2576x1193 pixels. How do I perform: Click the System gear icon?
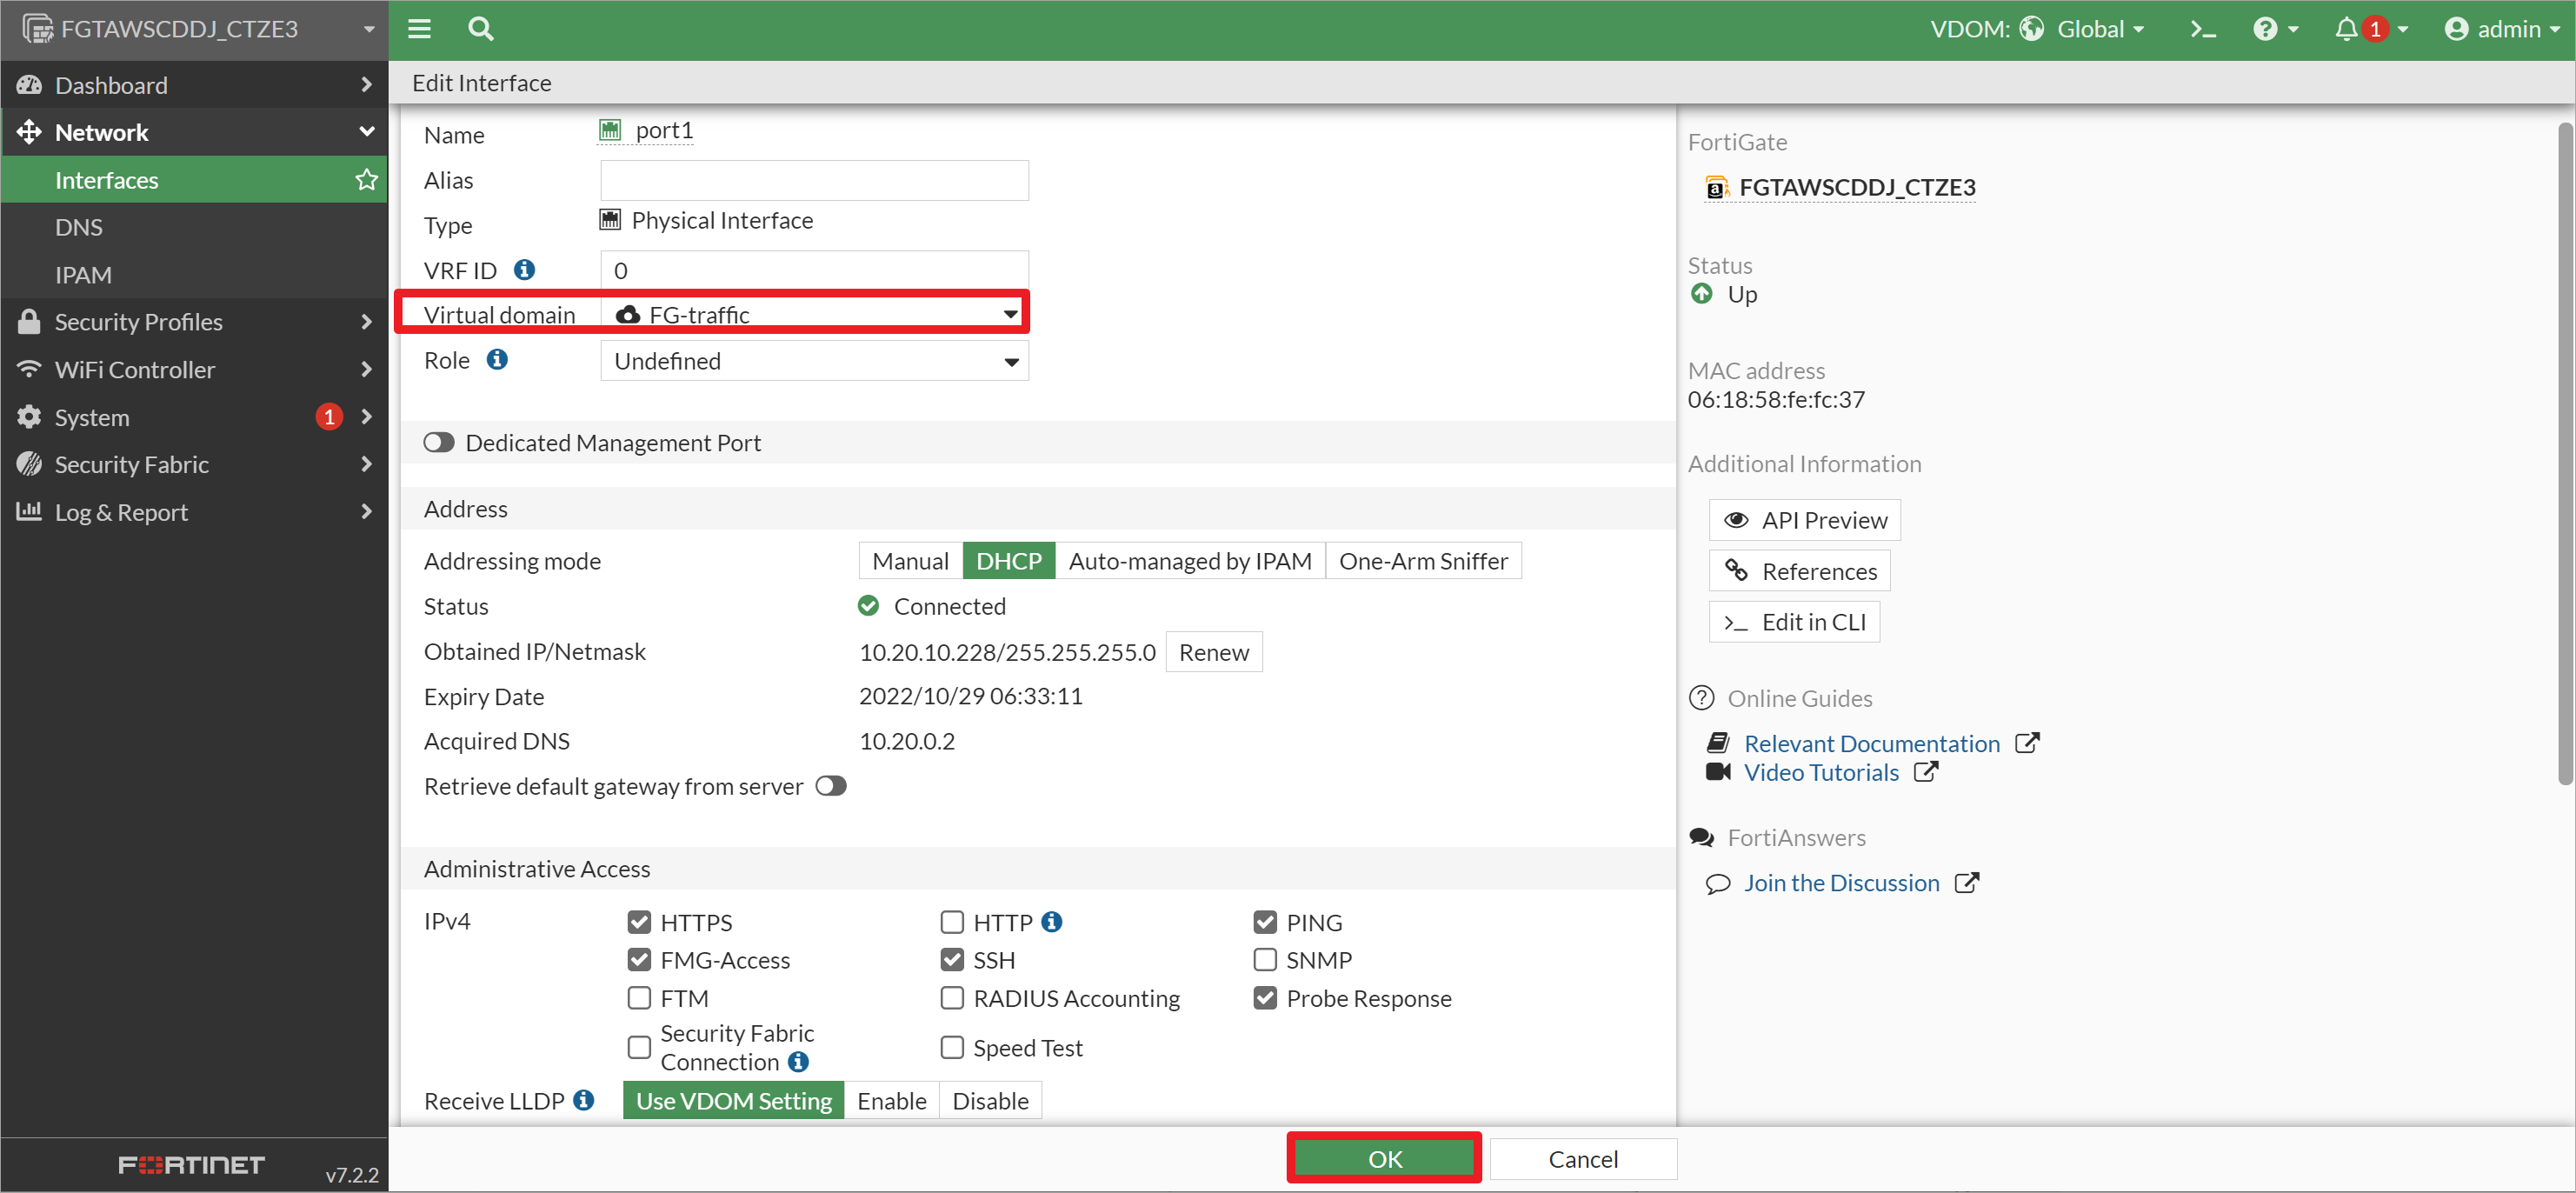click(29, 417)
